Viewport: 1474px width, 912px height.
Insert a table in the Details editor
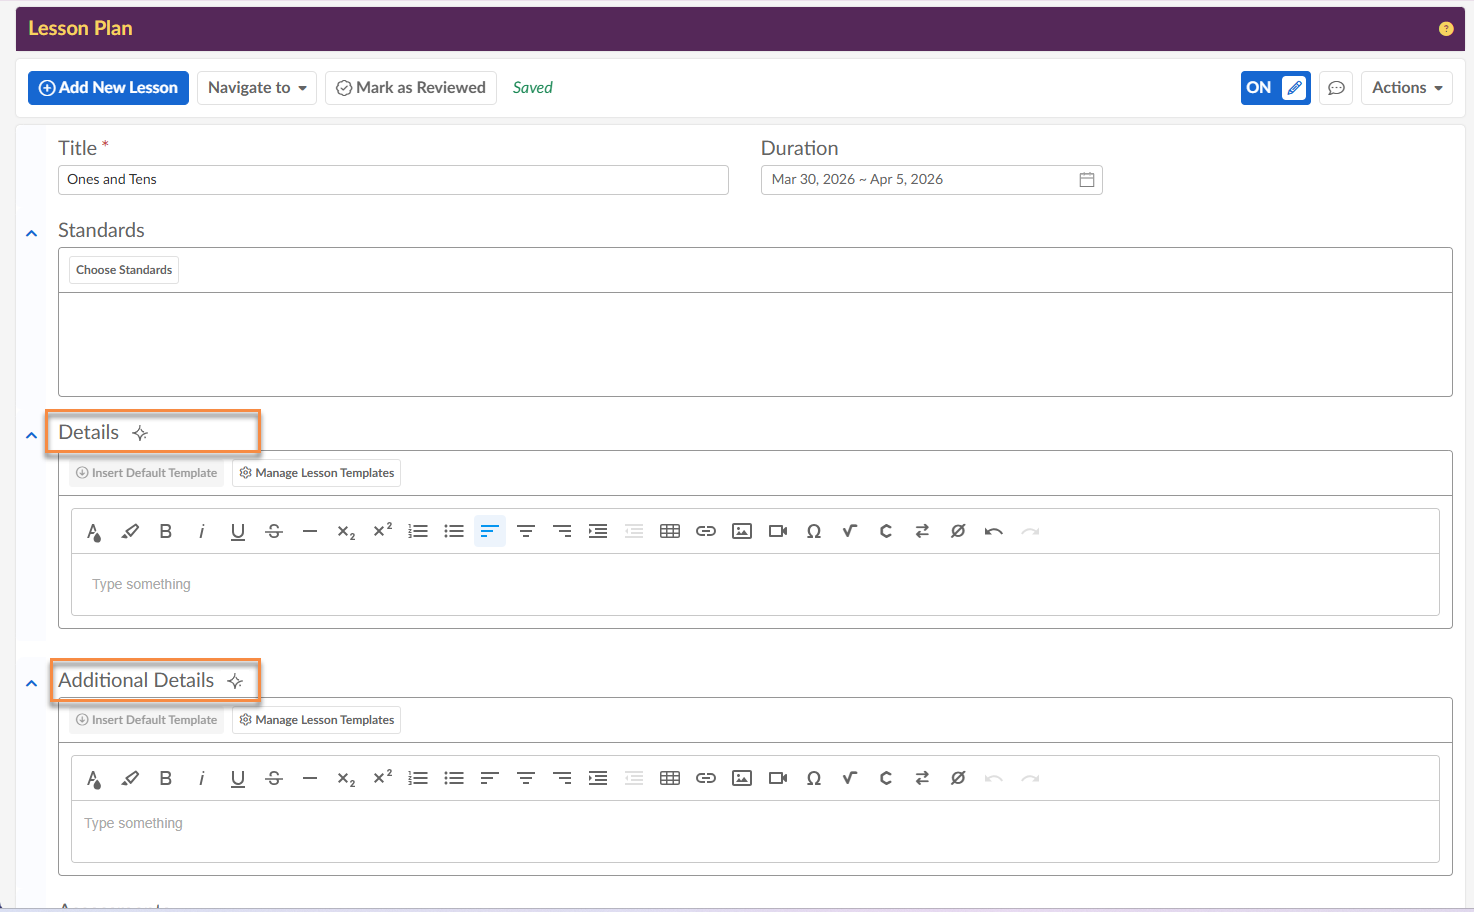[670, 531]
